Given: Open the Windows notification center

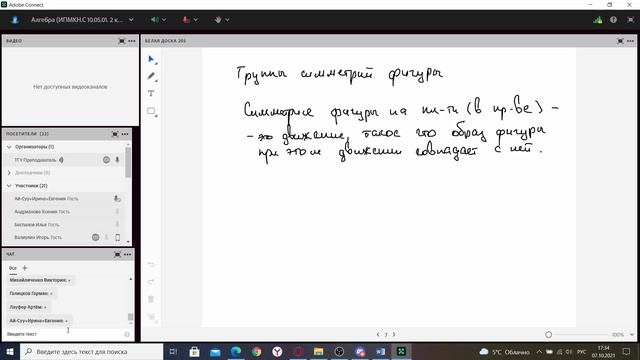Looking at the screenshot, I should pos(627,351).
